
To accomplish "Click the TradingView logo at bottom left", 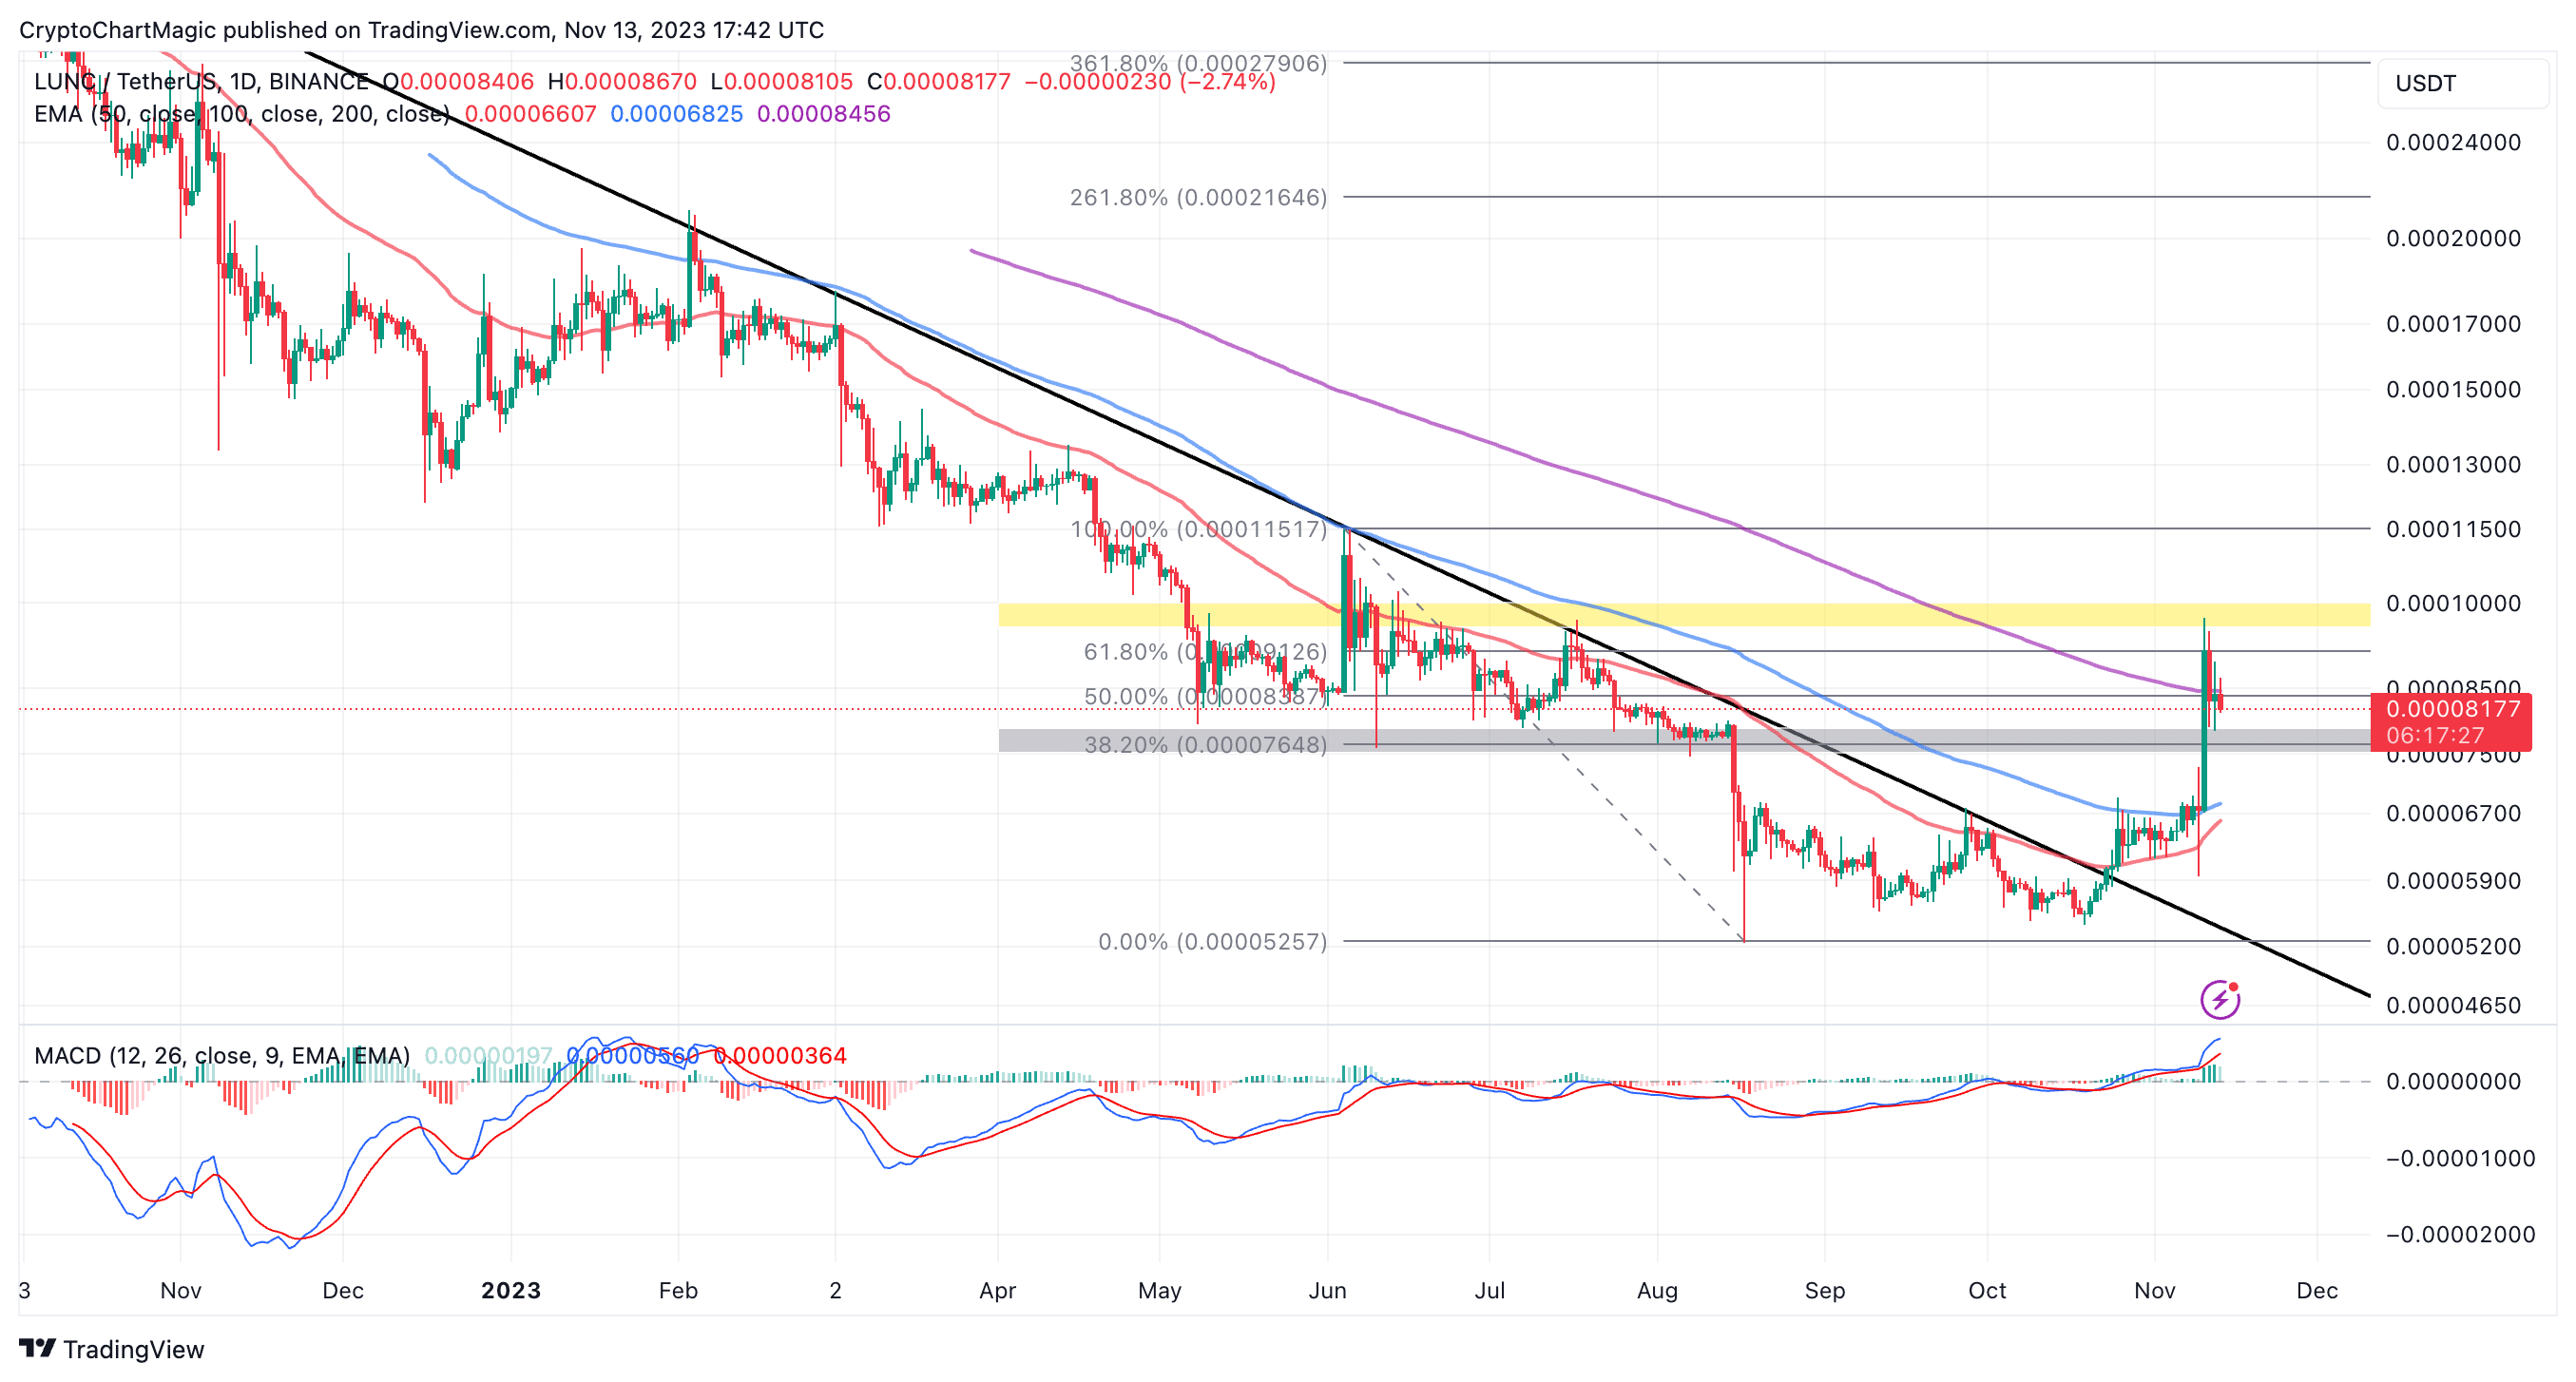I will (x=111, y=1349).
